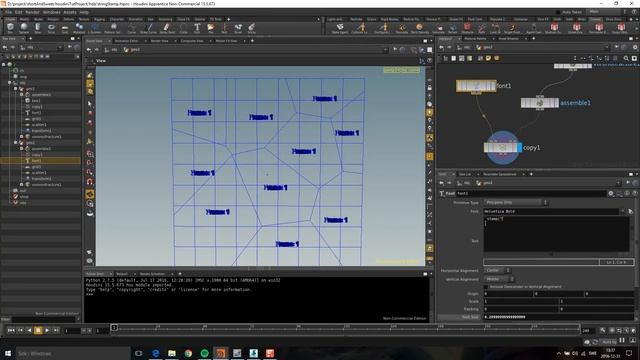The height and width of the screenshot is (360, 640).
Task: Click the Windows Start button
Action: (7, 353)
